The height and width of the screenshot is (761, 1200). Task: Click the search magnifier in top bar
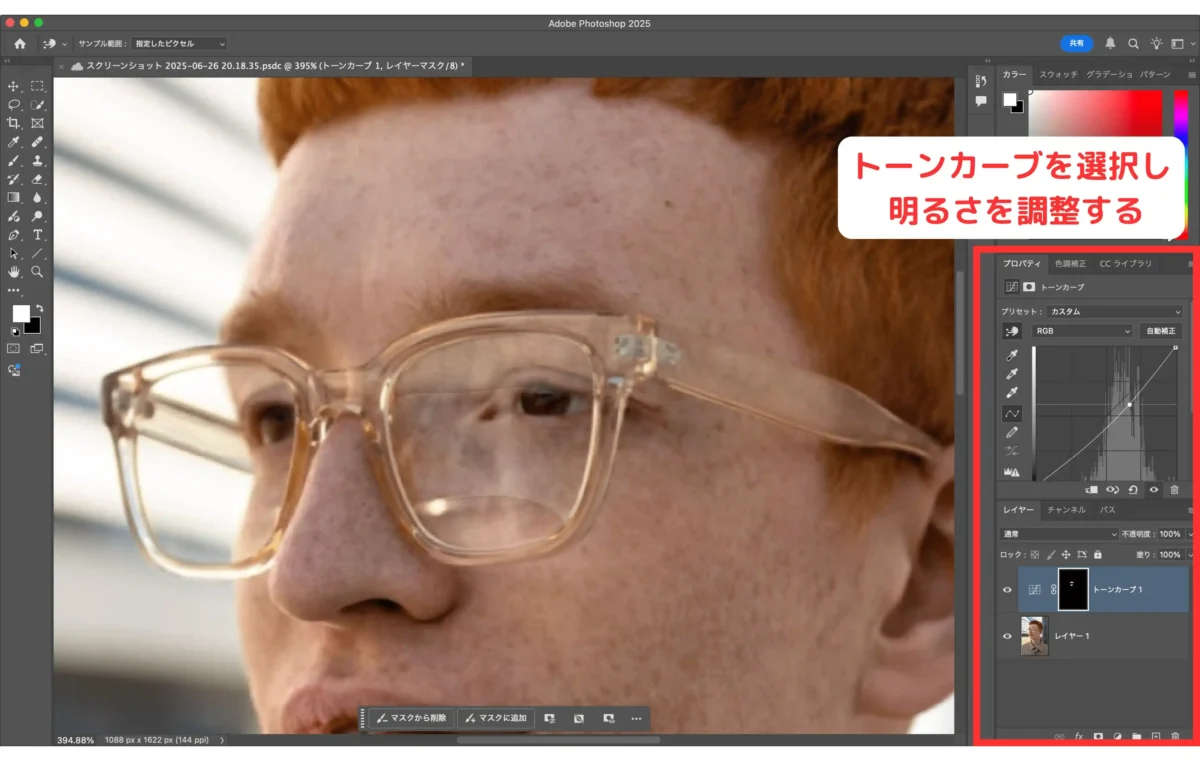click(1133, 44)
